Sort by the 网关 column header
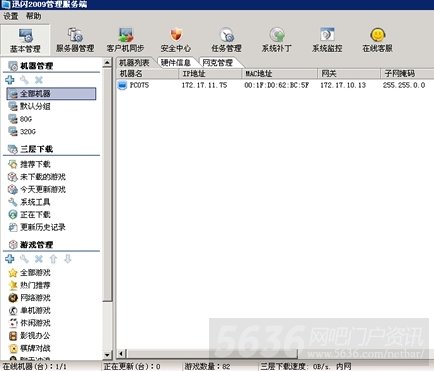 point(349,74)
